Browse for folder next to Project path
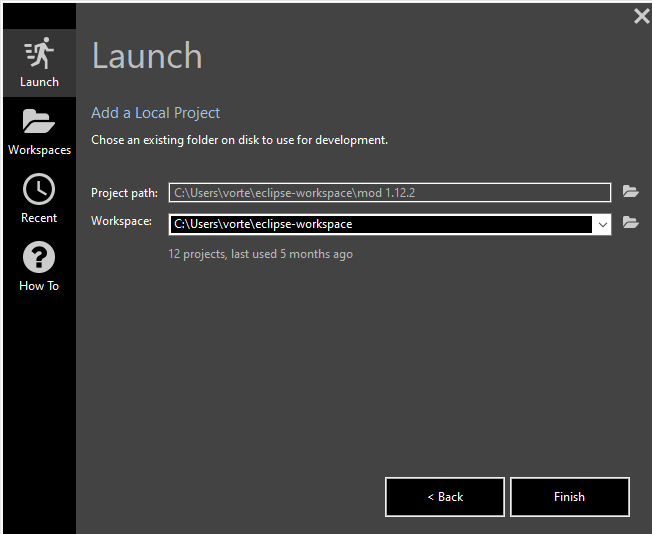 [x=630, y=192]
